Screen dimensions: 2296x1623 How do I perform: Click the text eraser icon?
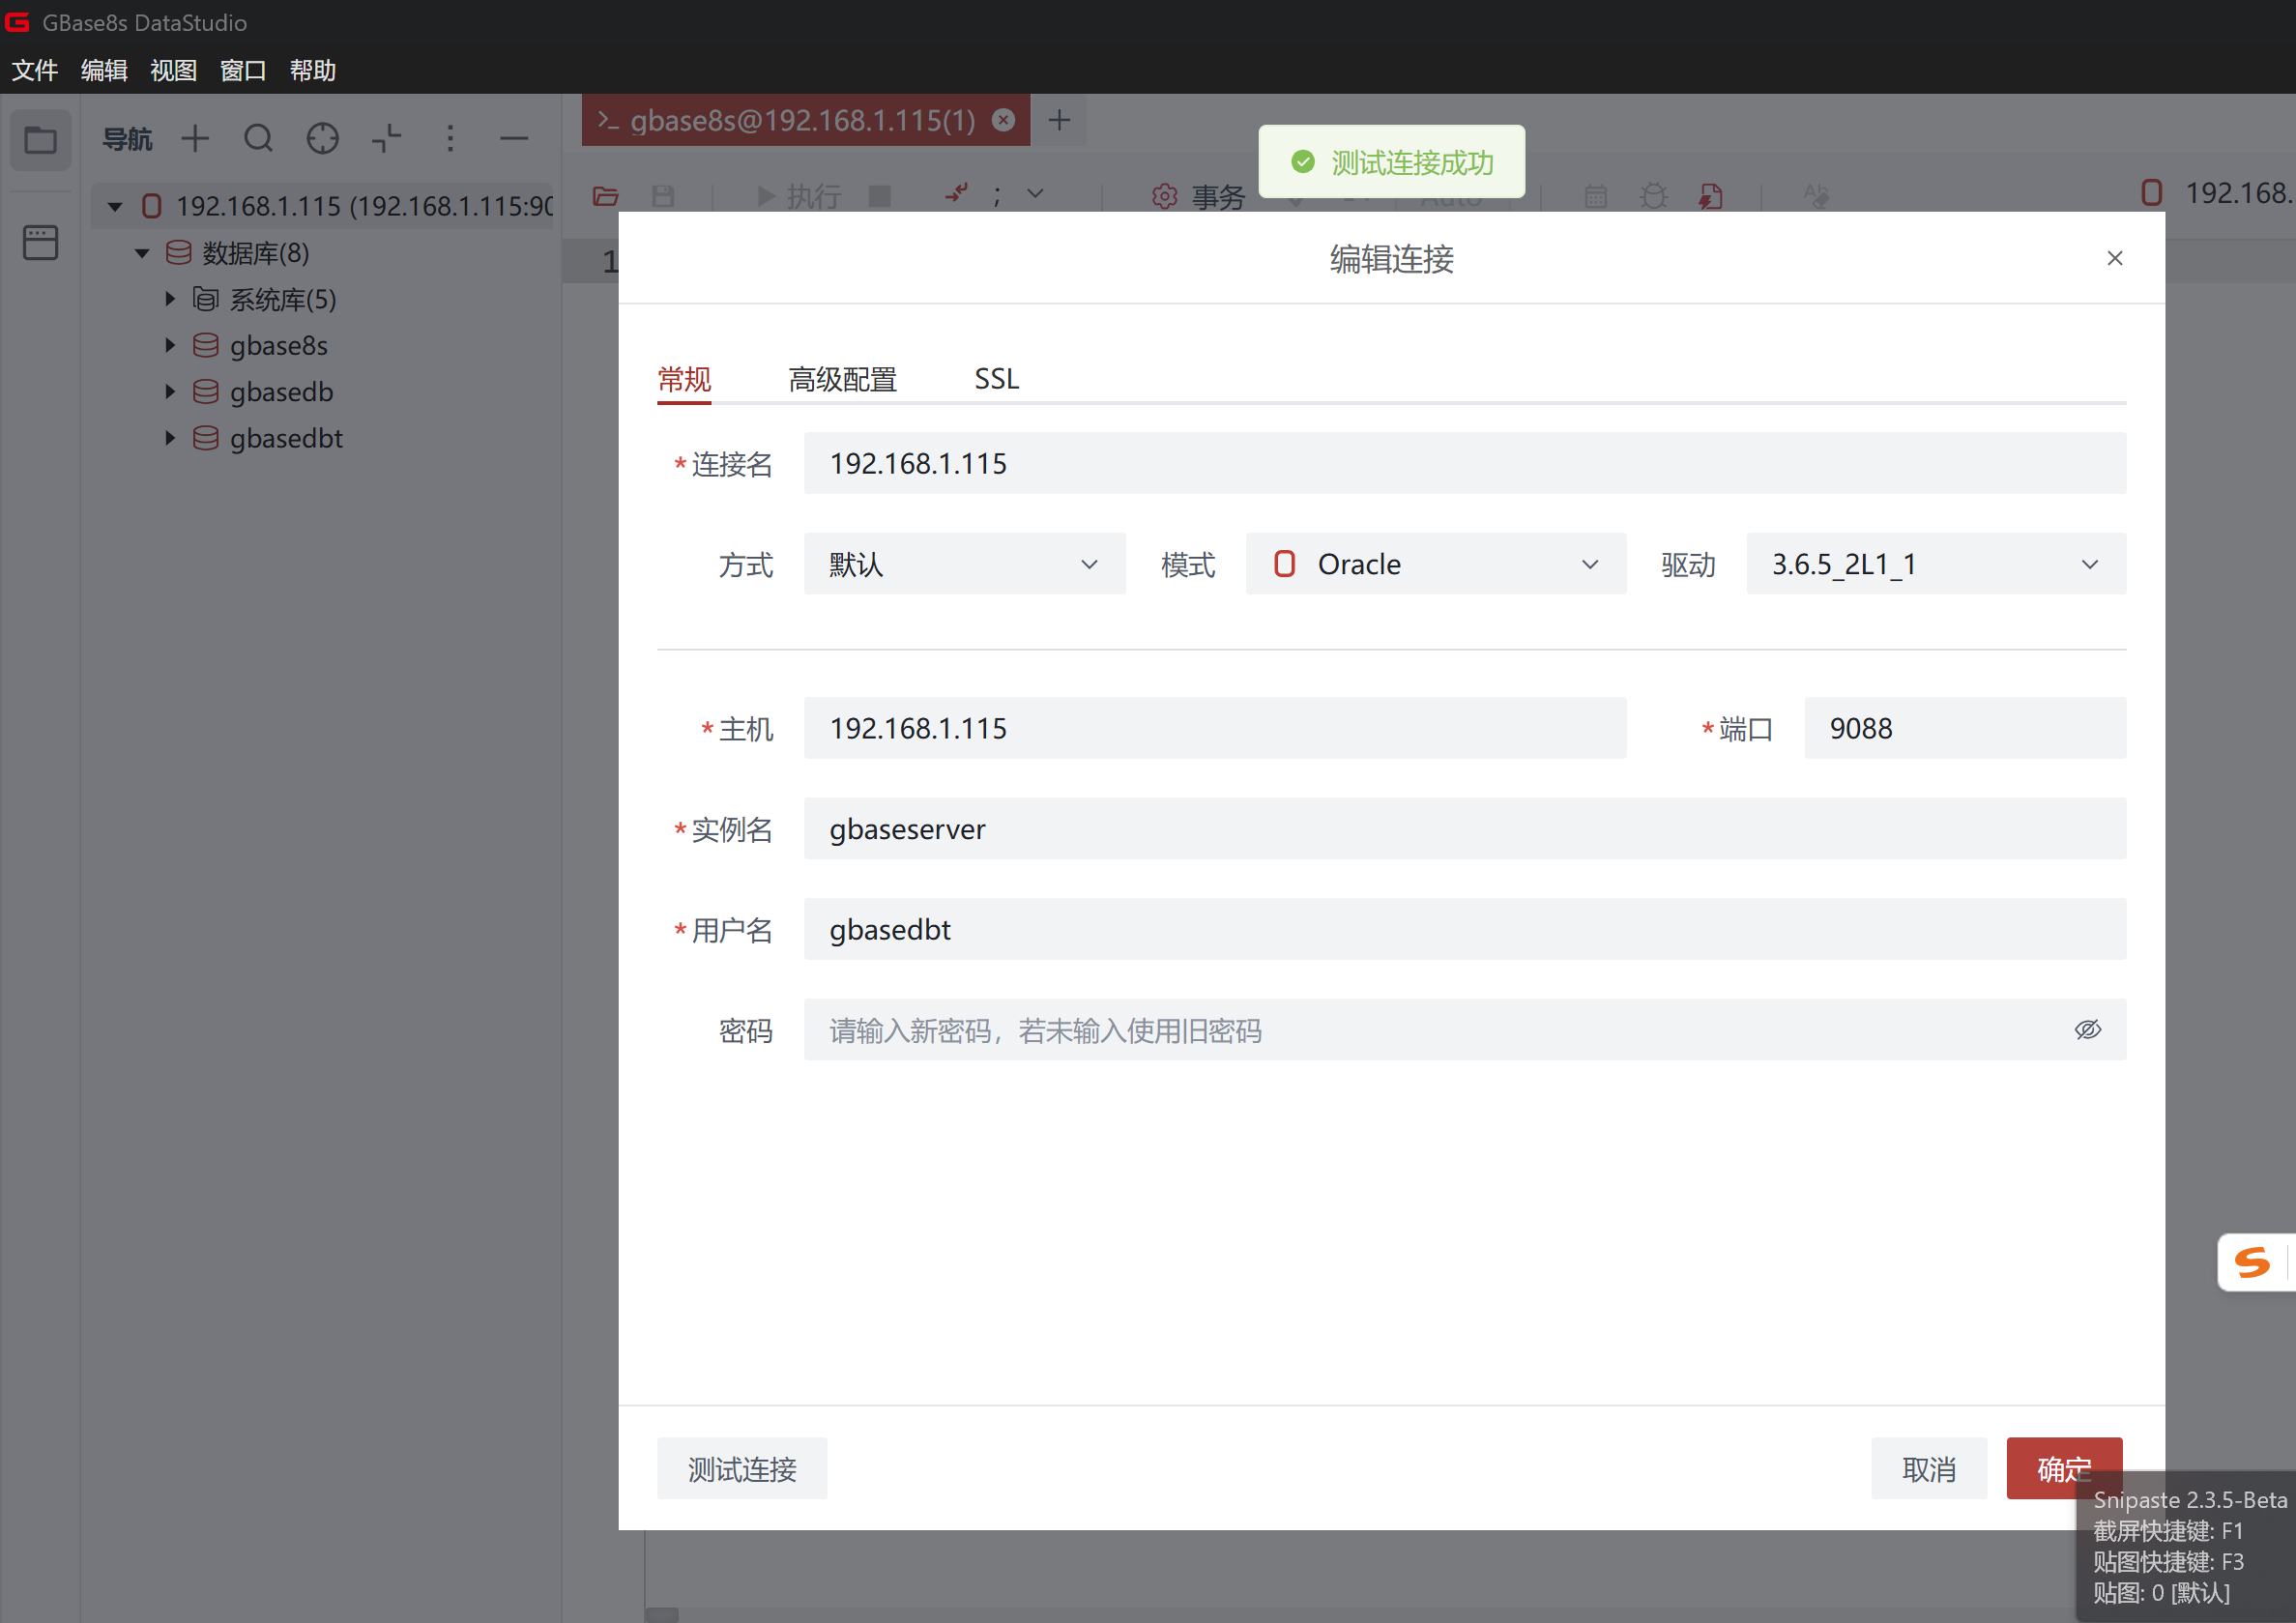coord(1816,196)
